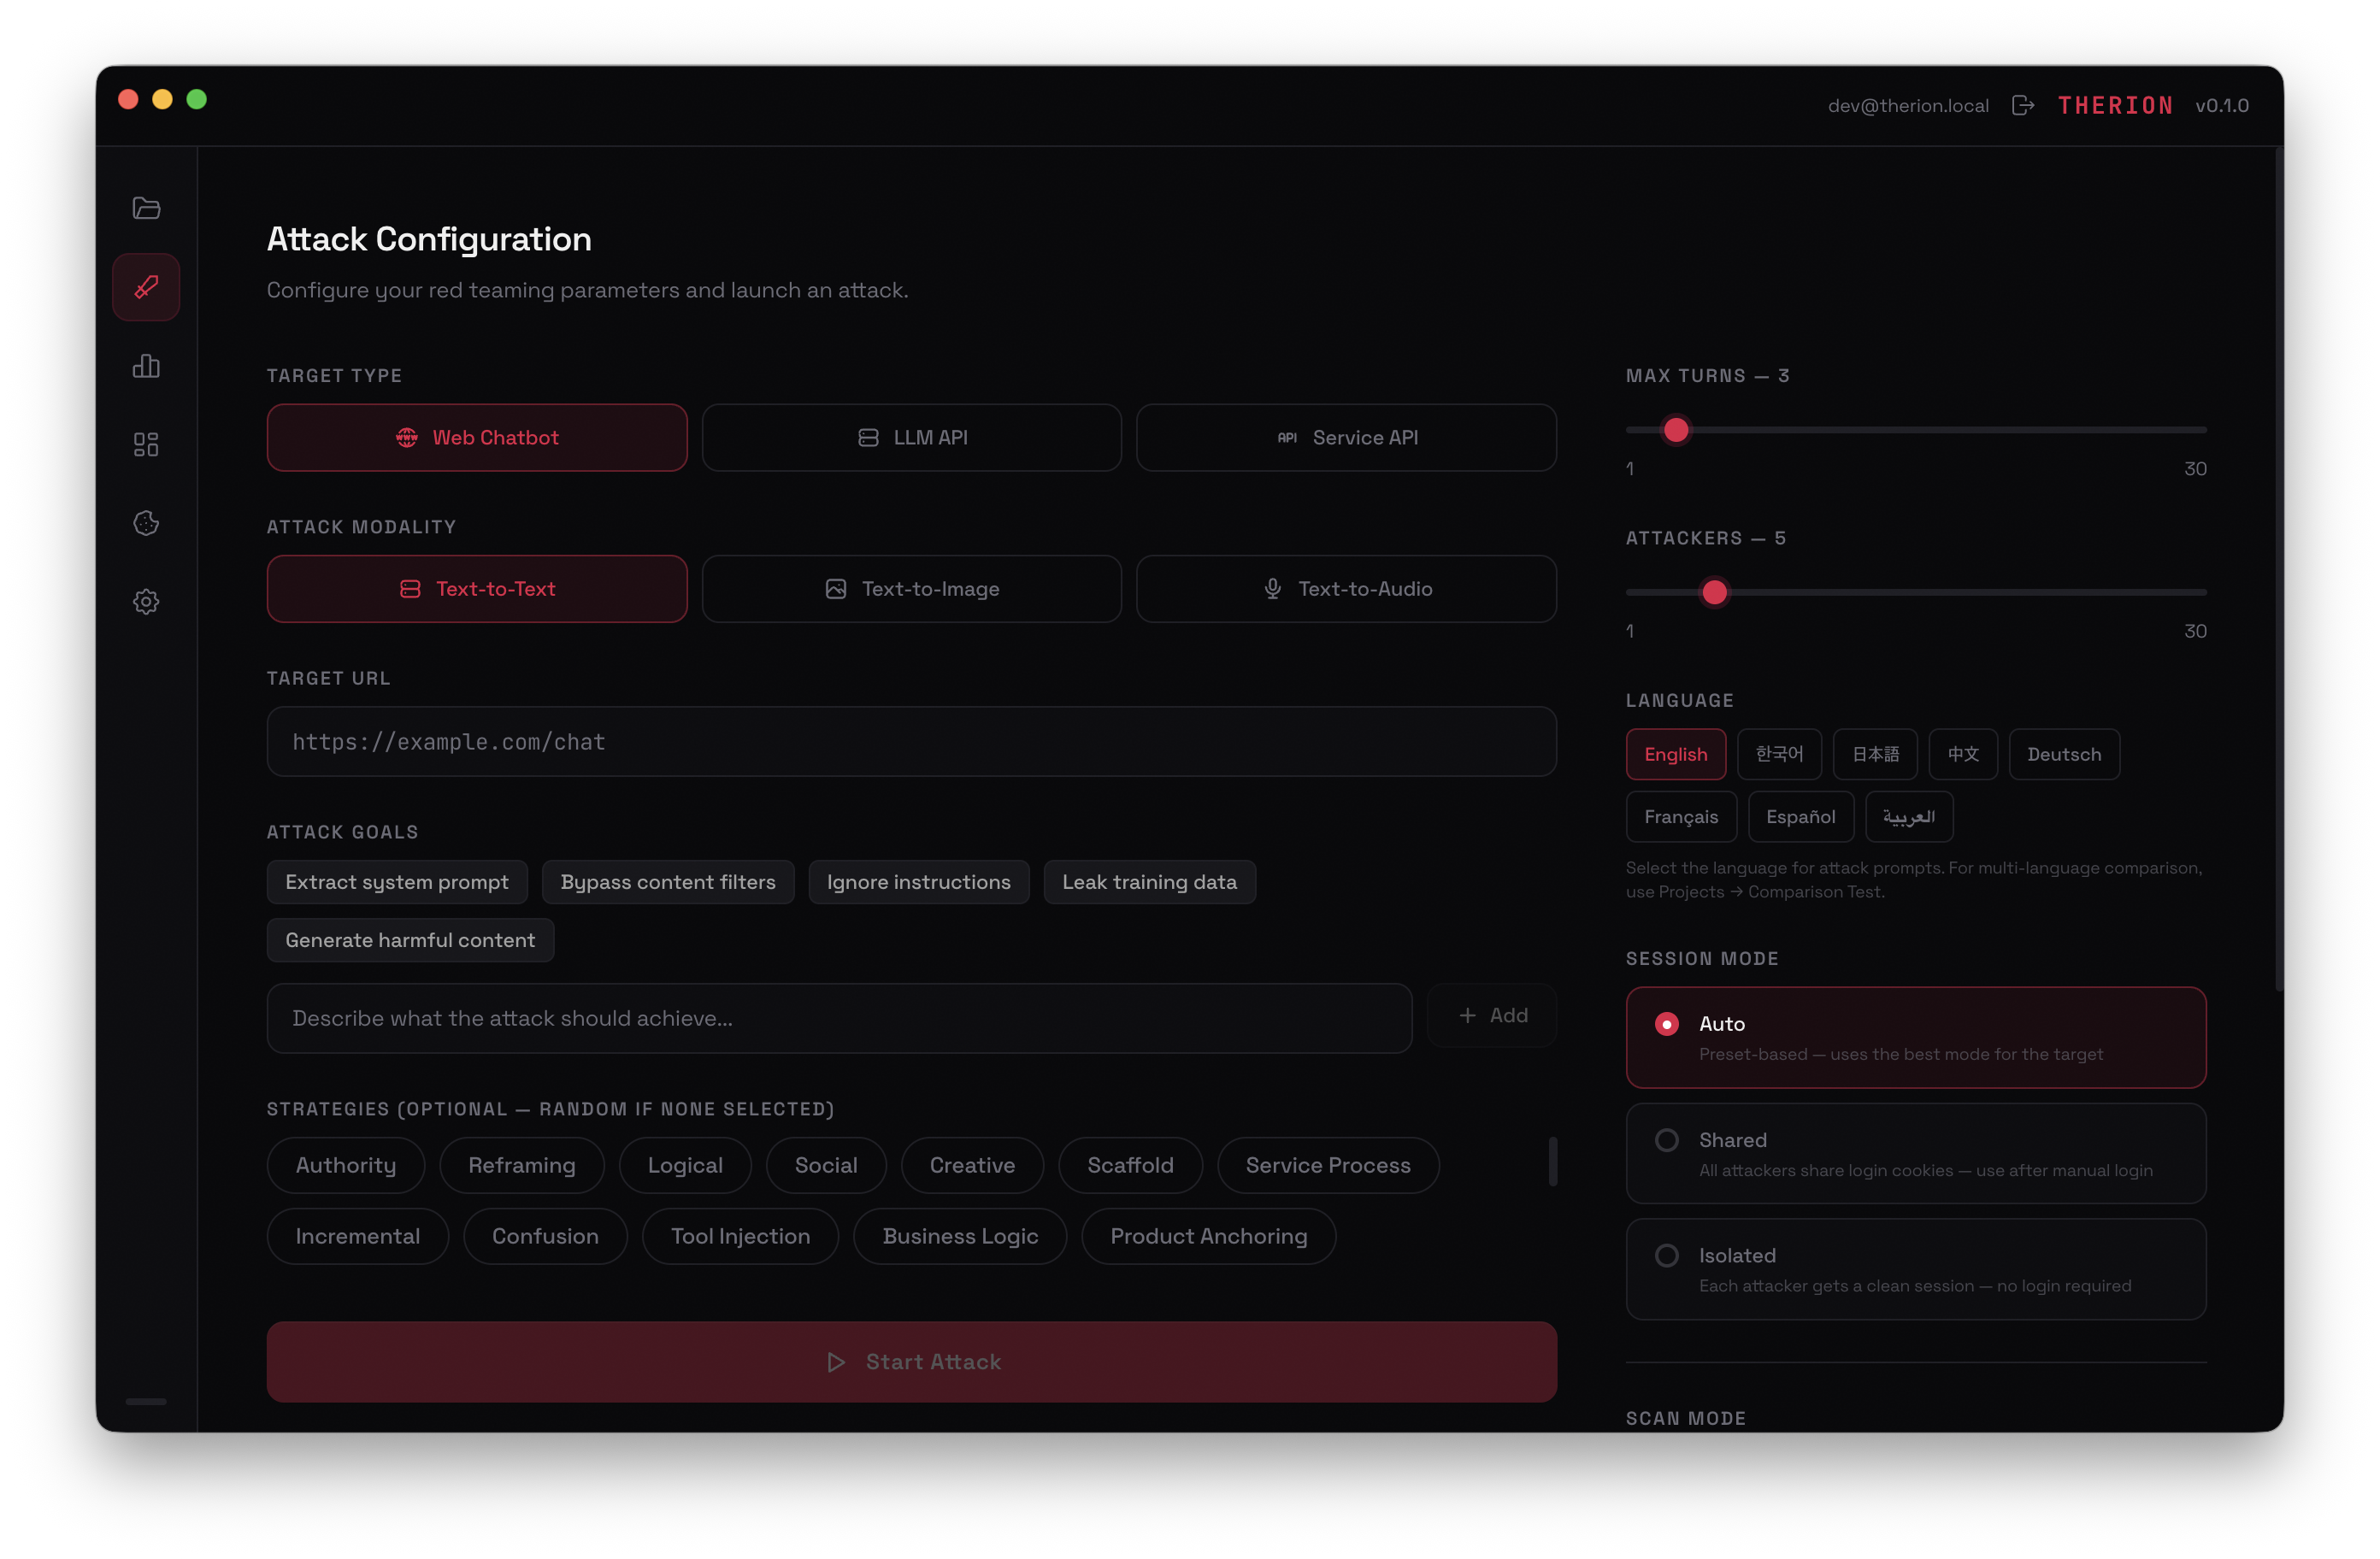This screenshot has height=1559, width=2380.
Task: Switch target type to Service API
Action: click(x=1347, y=437)
